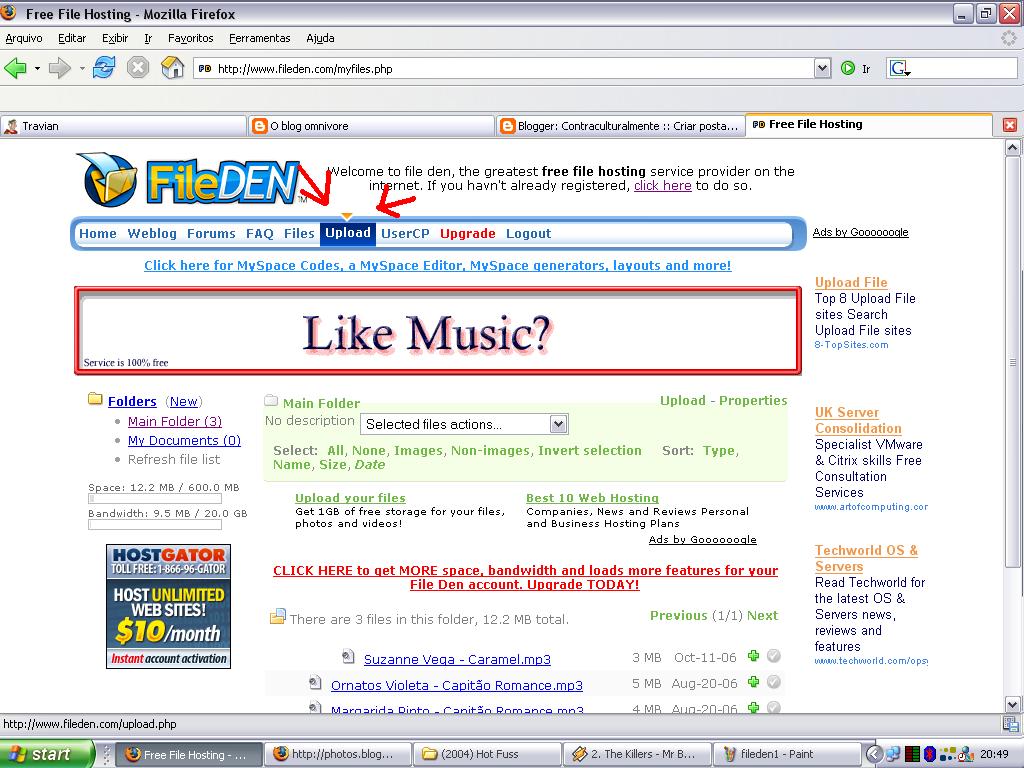The width and height of the screenshot is (1024, 768).
Task: Click the Bandwidth usage progress bar
Action: (x=155, y=524)
